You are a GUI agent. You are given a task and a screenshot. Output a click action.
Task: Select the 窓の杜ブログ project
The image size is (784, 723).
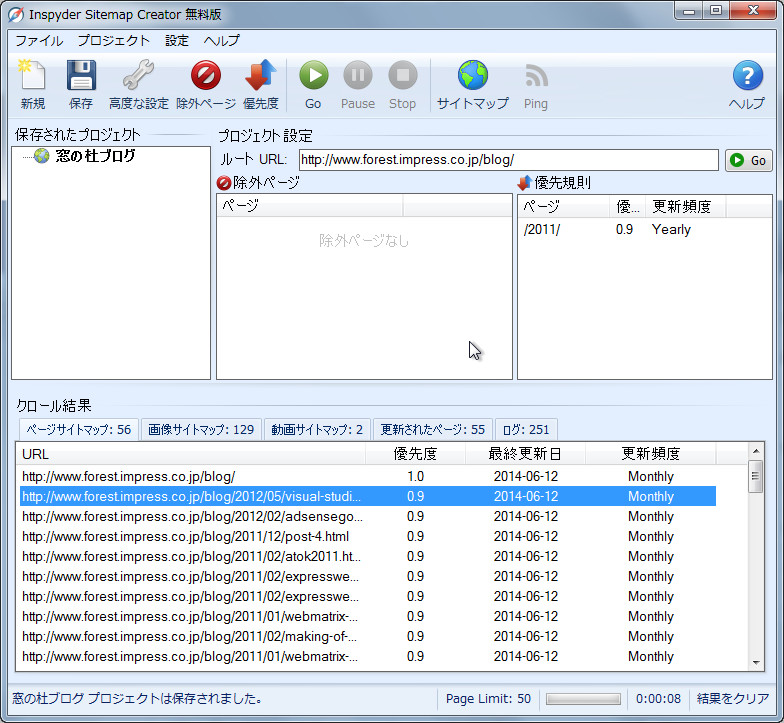pos(95,156)
